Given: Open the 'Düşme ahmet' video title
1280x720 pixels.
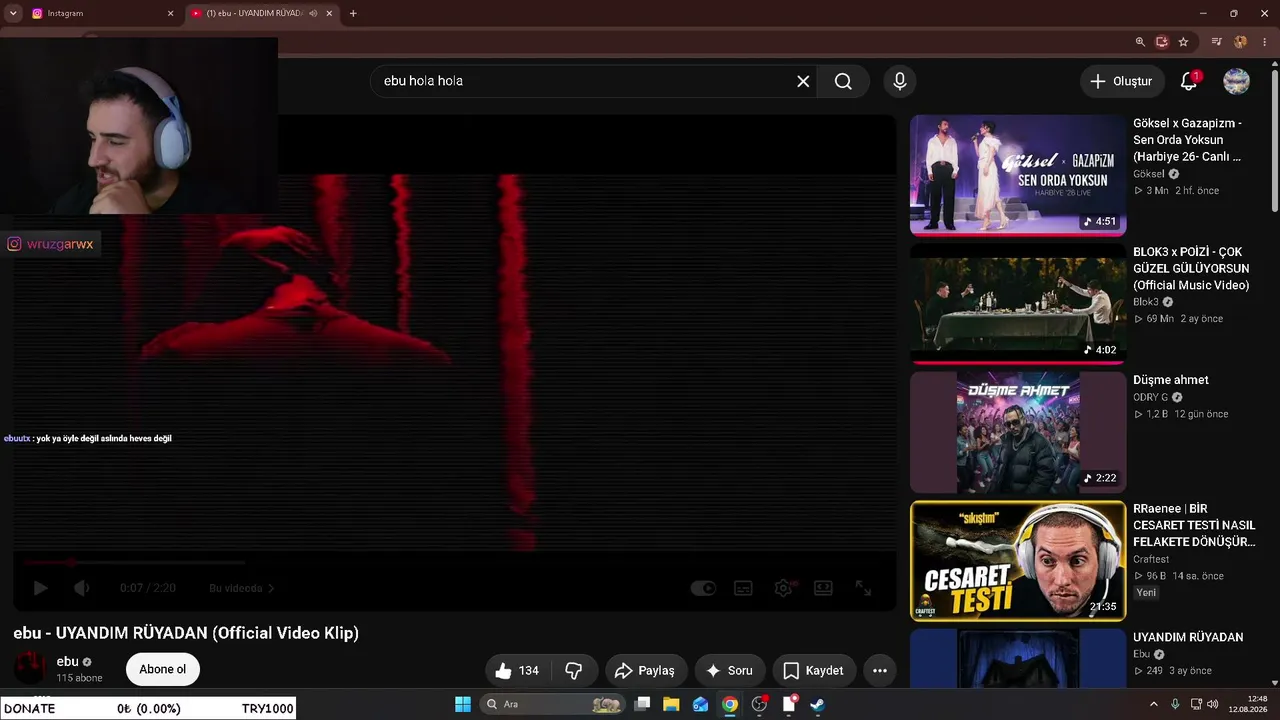Looking at the screenshot, I should pos(1171,380).
